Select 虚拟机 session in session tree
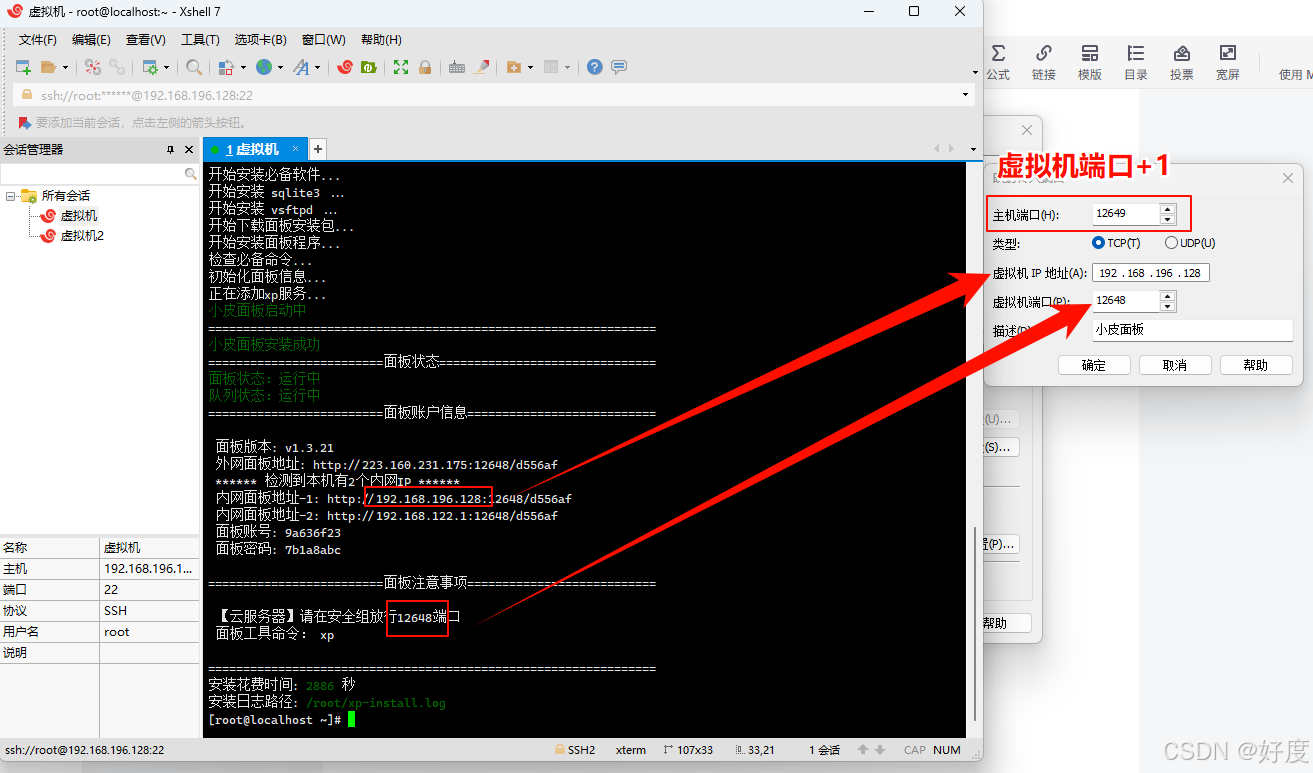This screenshot has width=1313, height=773. (79, 216)
